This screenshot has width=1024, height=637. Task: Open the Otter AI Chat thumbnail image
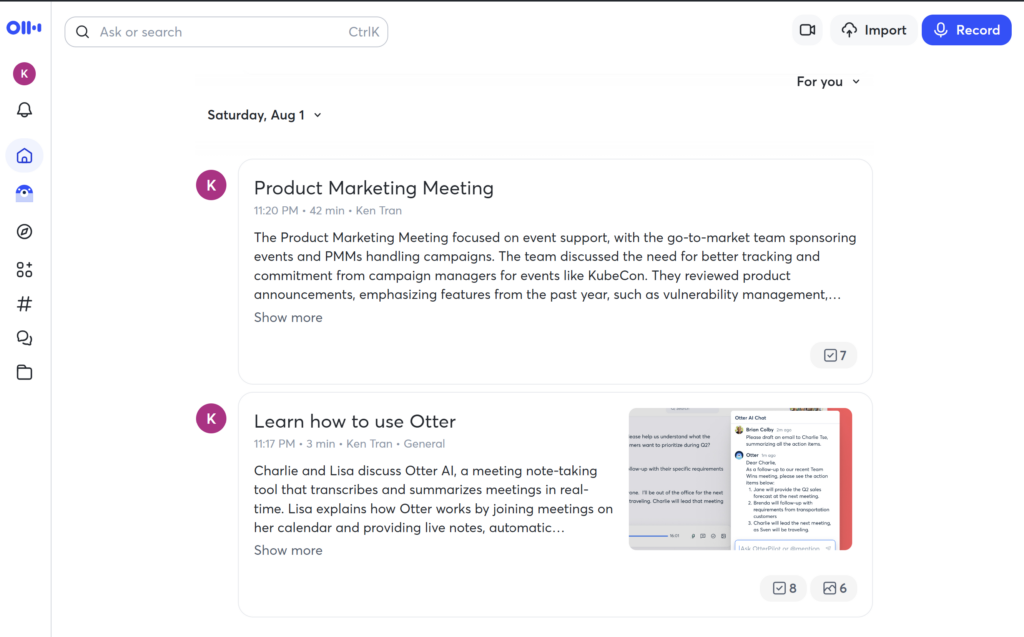pyautogui.click(x=741, y=479)
